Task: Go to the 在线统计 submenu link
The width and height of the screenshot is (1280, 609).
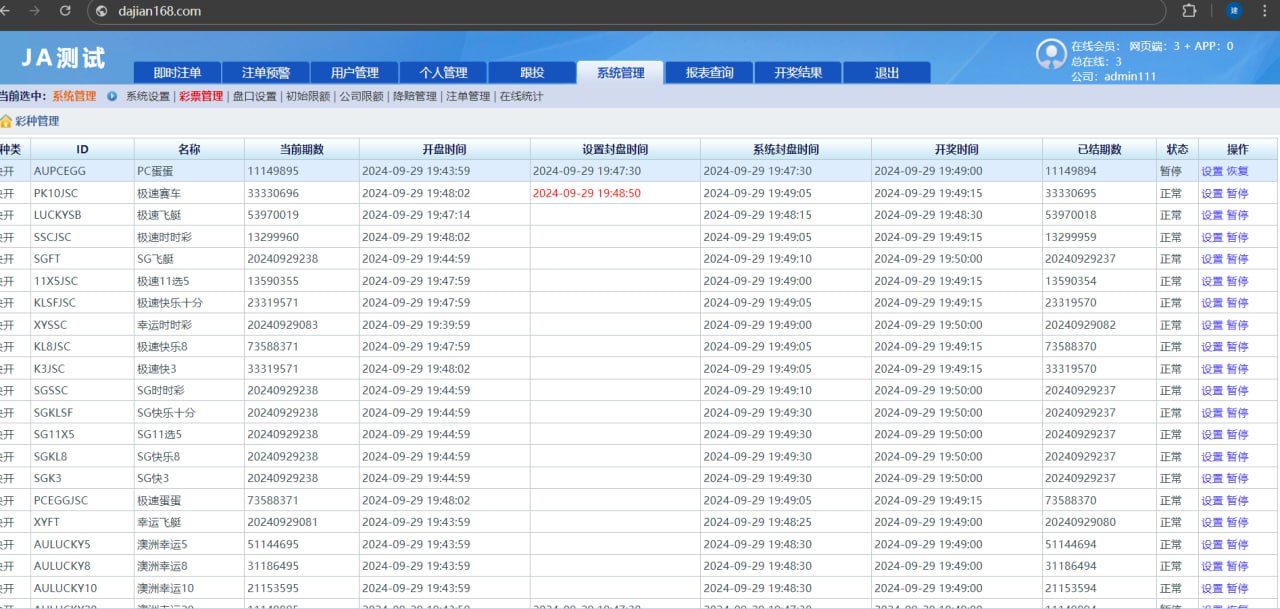Action: point(521,97)
